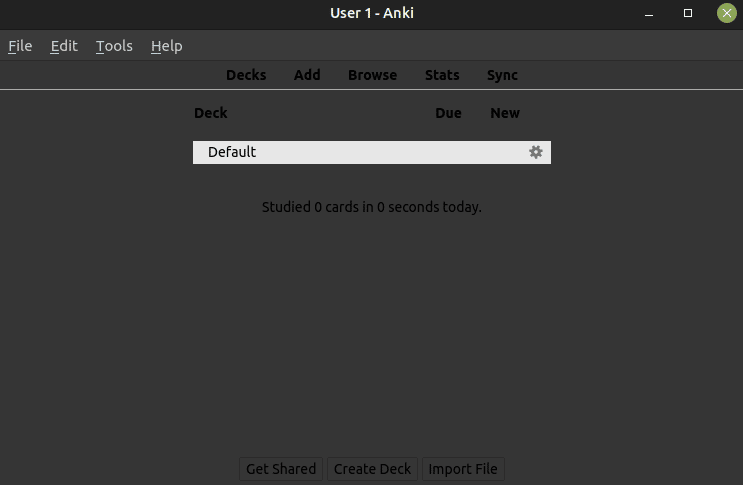Select the Default deck
743x485 pixels.
232,152
